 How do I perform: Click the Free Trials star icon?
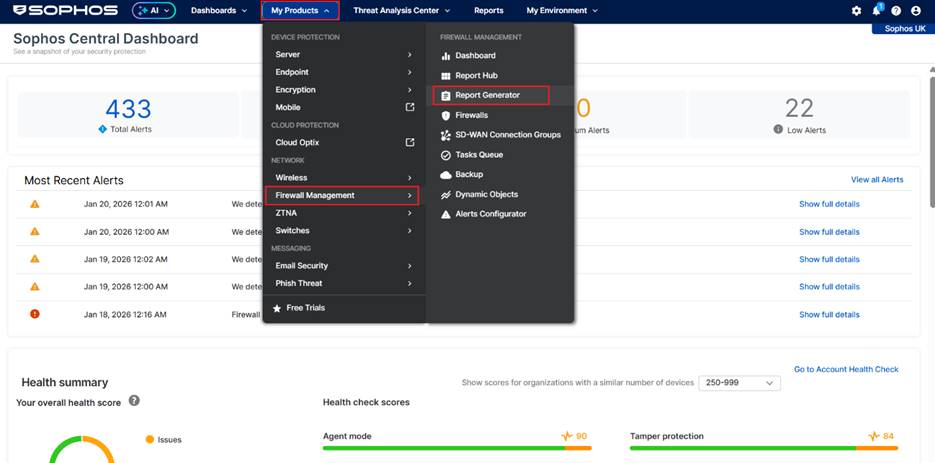(277, 308)
